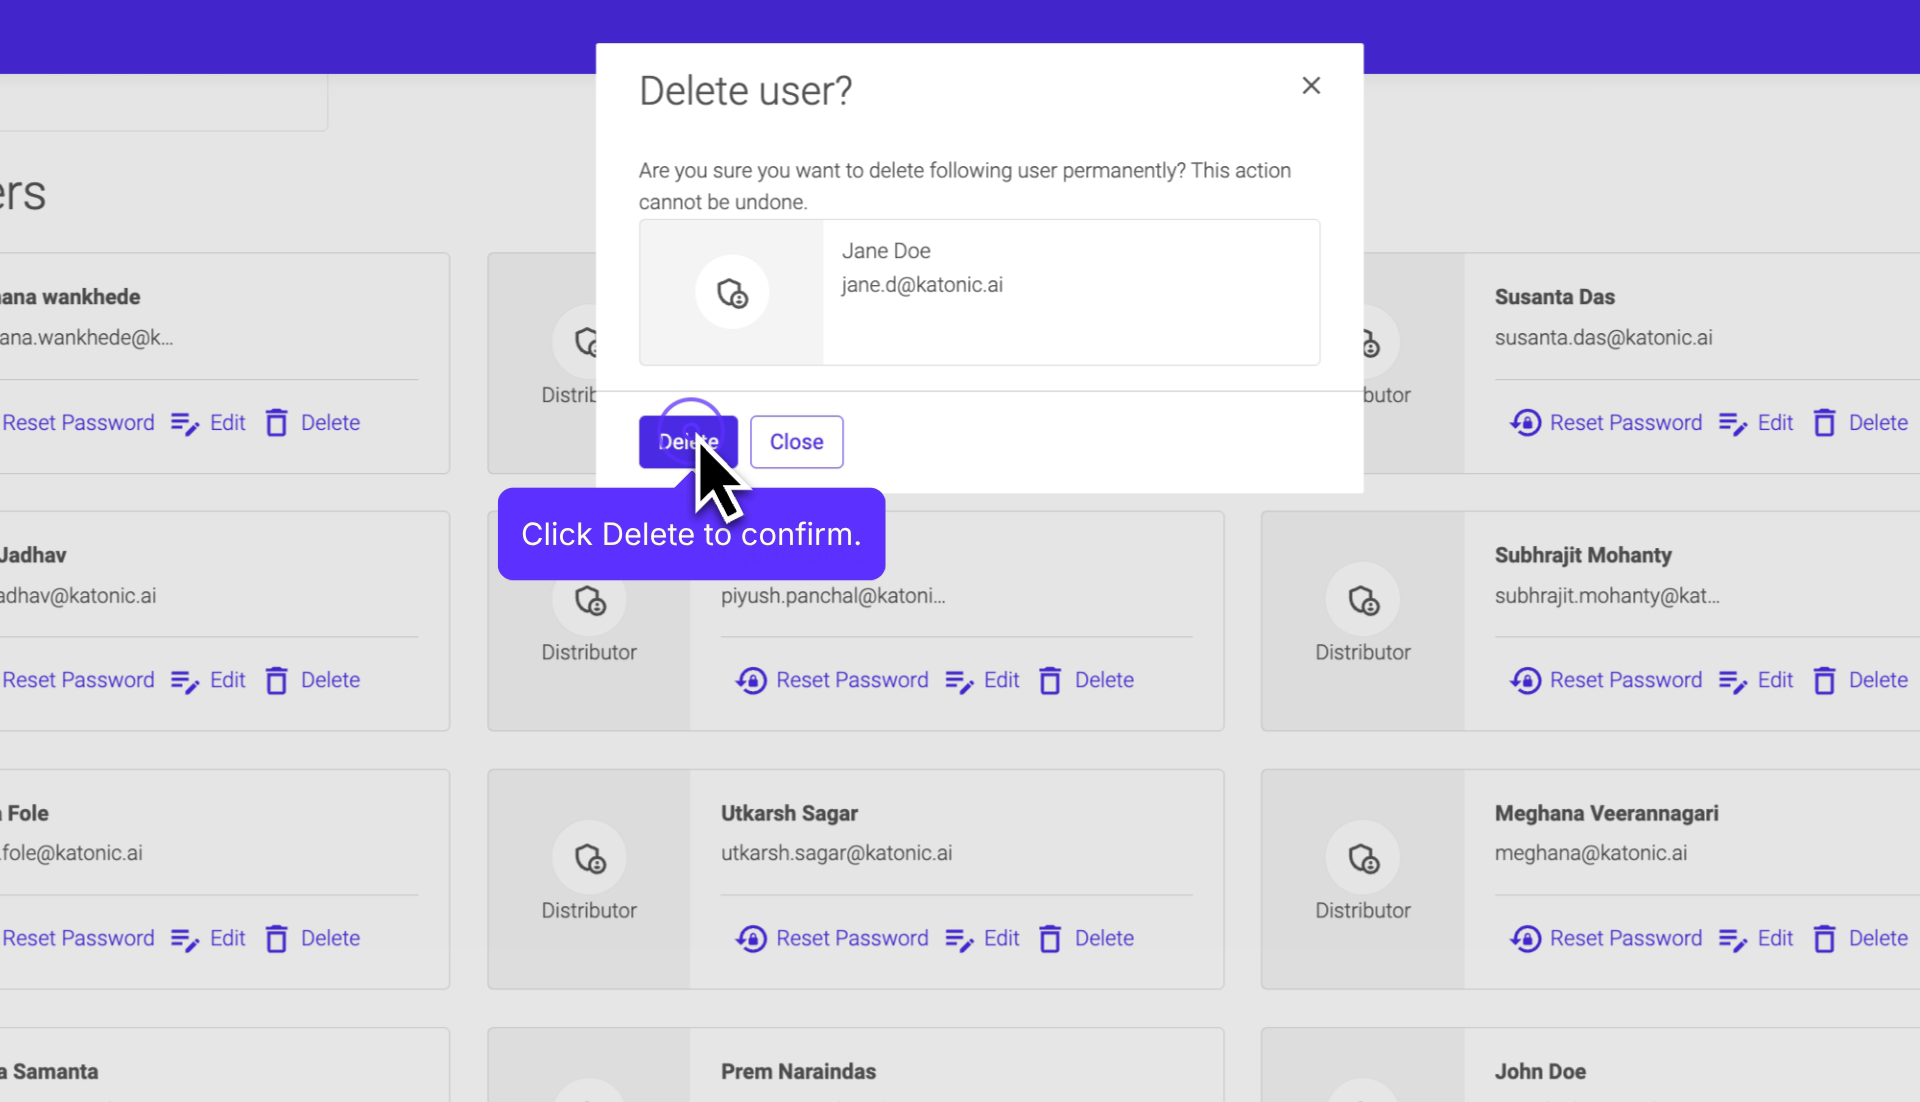Screen dimensions: 1920x1102
Task: Click the Reset Password icon for Meghana Veerannagari
Action: 1524,938
